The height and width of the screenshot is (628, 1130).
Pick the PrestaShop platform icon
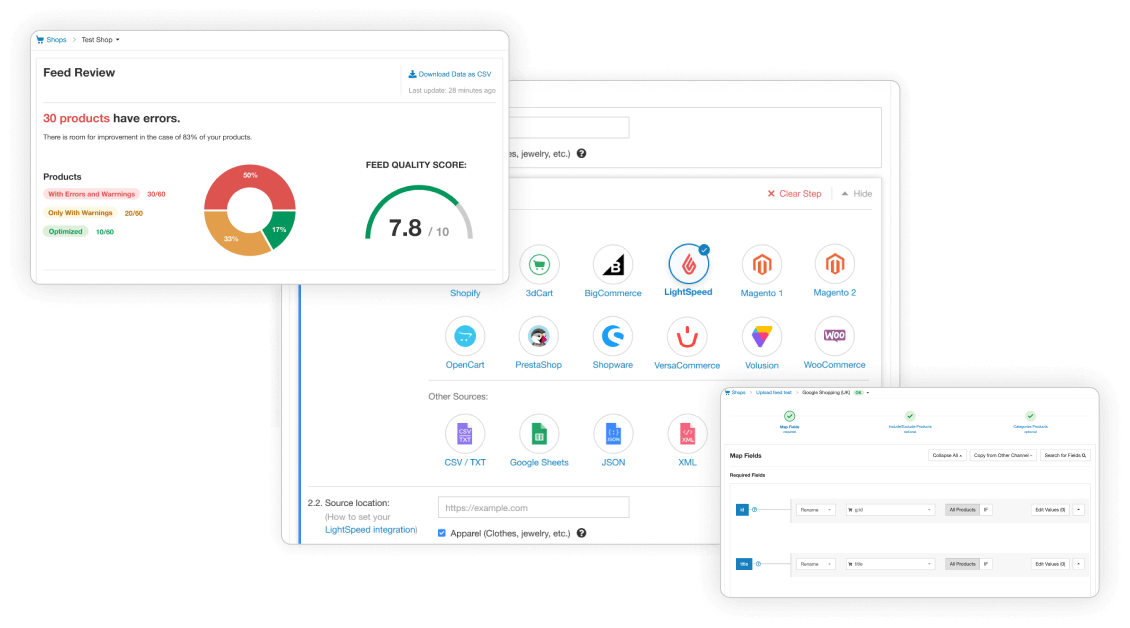539,337
